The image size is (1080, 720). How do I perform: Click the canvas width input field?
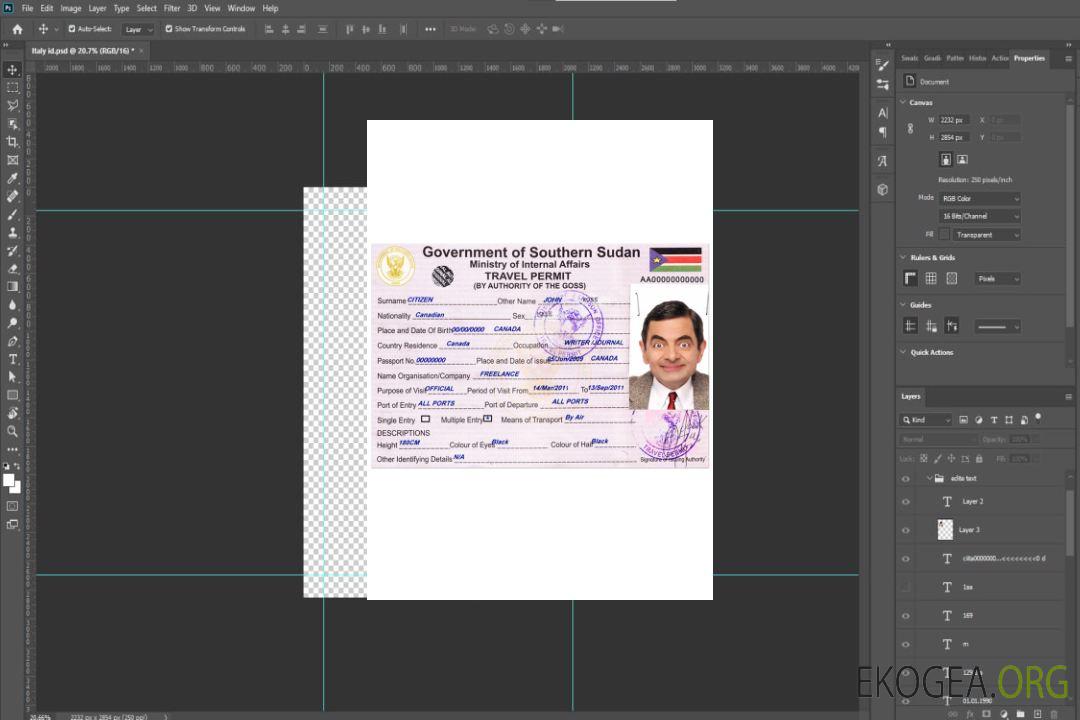954,120
